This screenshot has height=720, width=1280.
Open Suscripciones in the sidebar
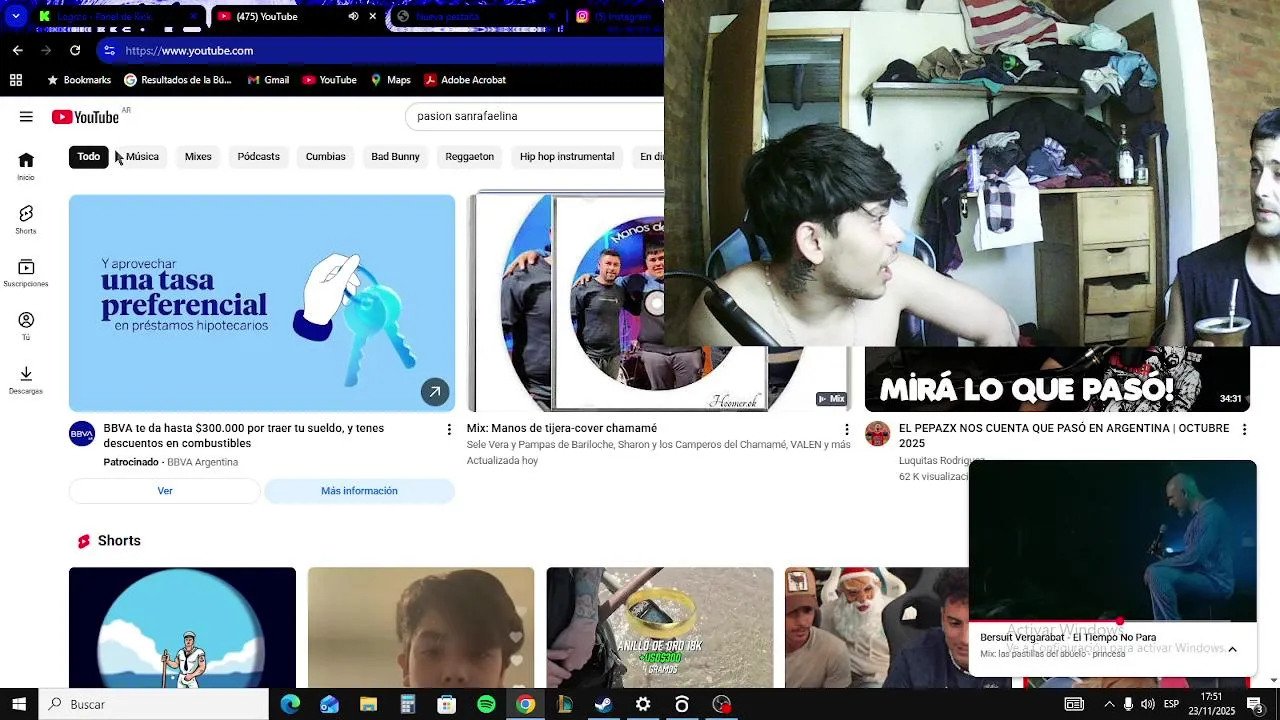[x=26, y=273]
